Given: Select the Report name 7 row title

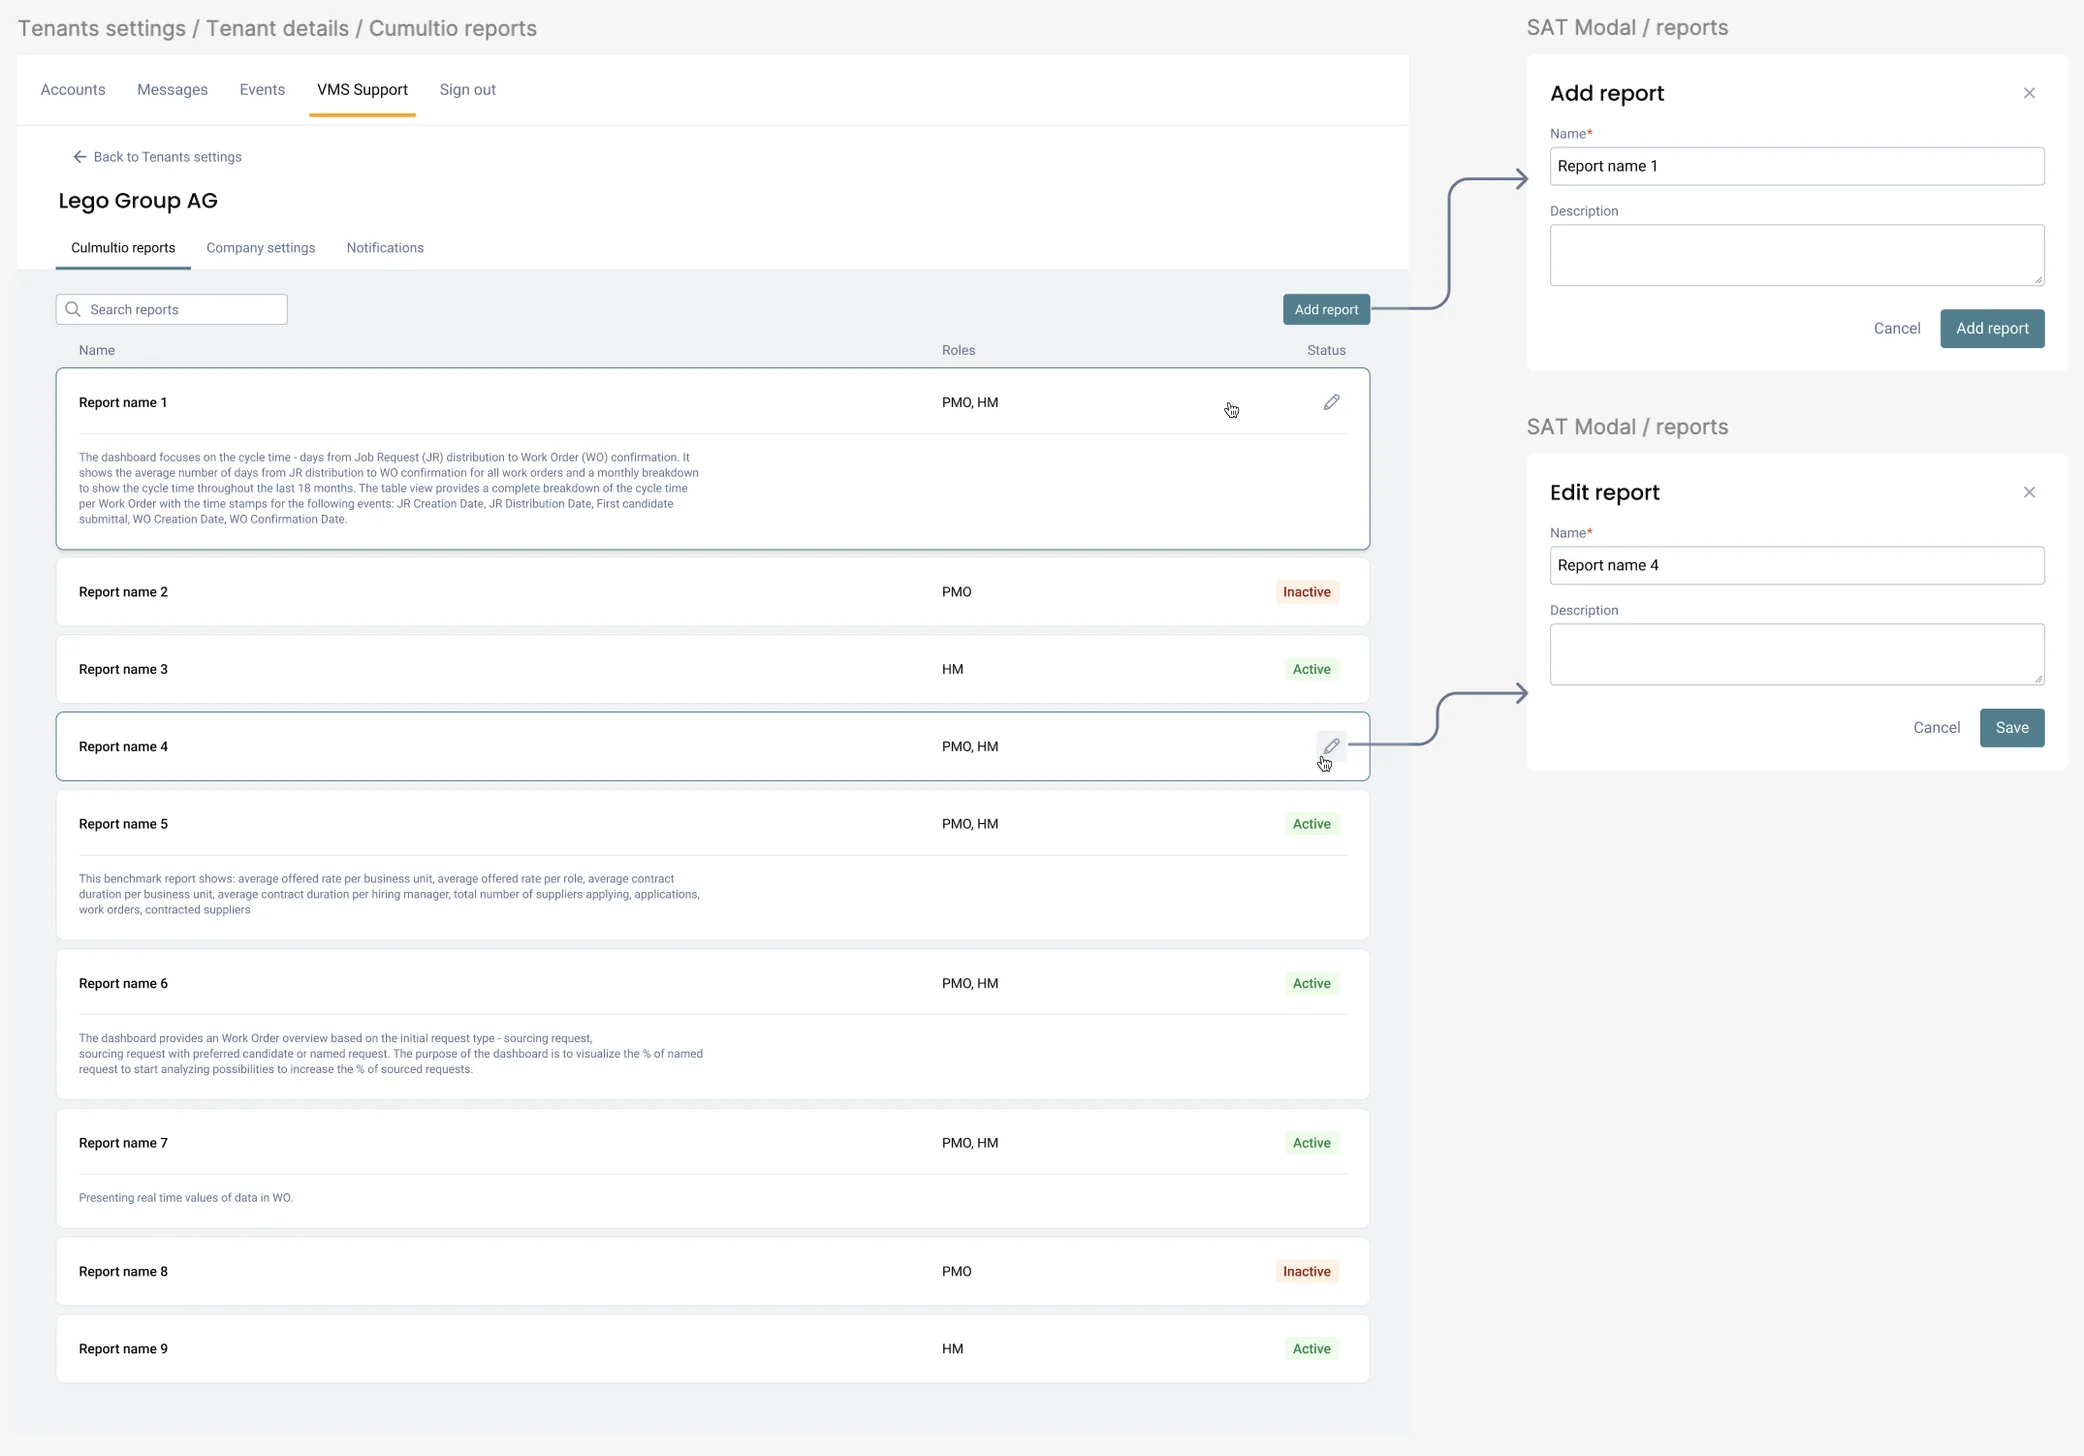Looking at the screenshot, I should click(x=123, y=1143).
